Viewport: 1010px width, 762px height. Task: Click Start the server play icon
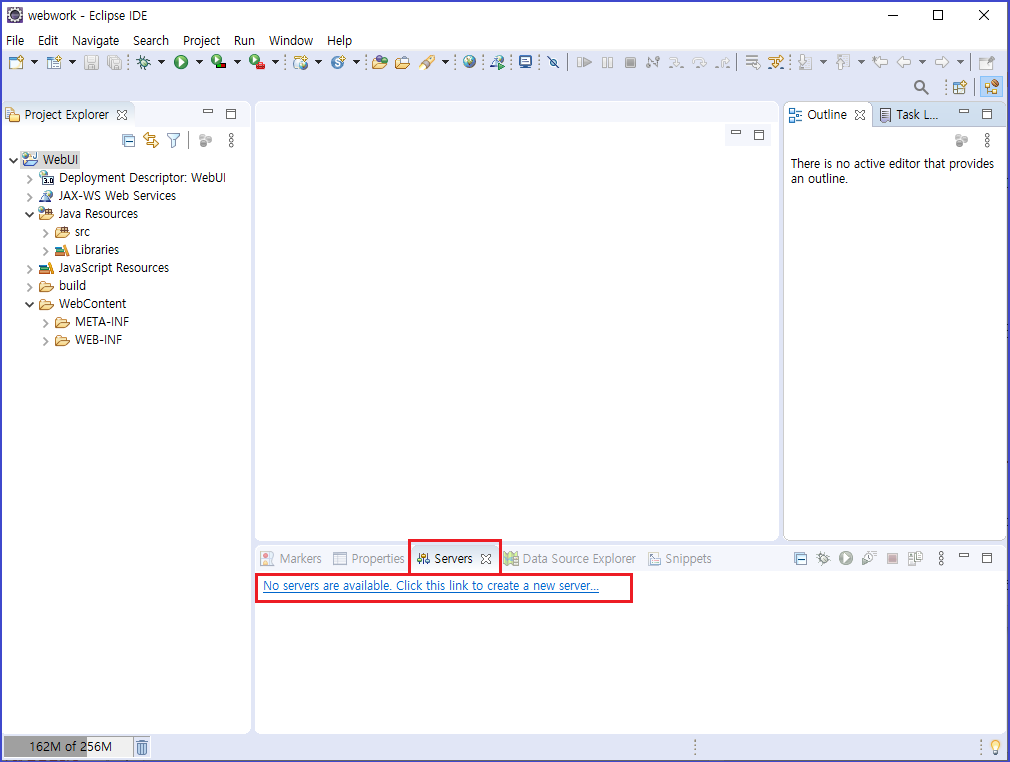click(846, 558)
